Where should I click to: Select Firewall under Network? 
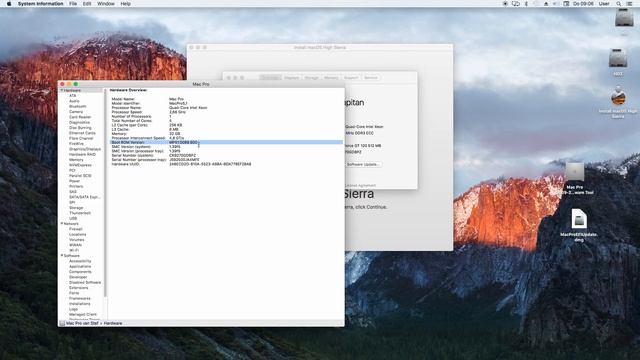pyautogui.click(x=76, y=229)
